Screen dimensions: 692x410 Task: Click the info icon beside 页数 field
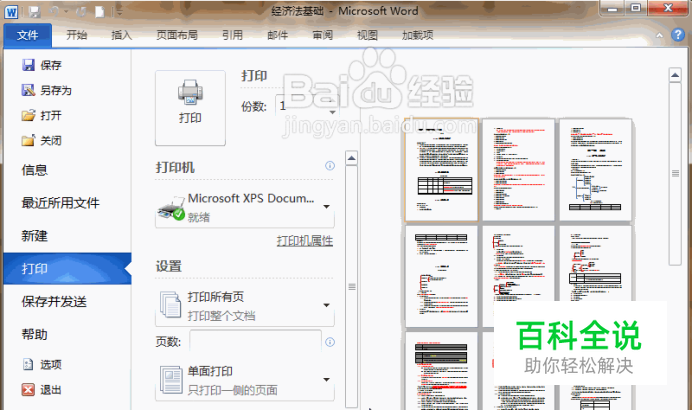(x=330, y=342)
